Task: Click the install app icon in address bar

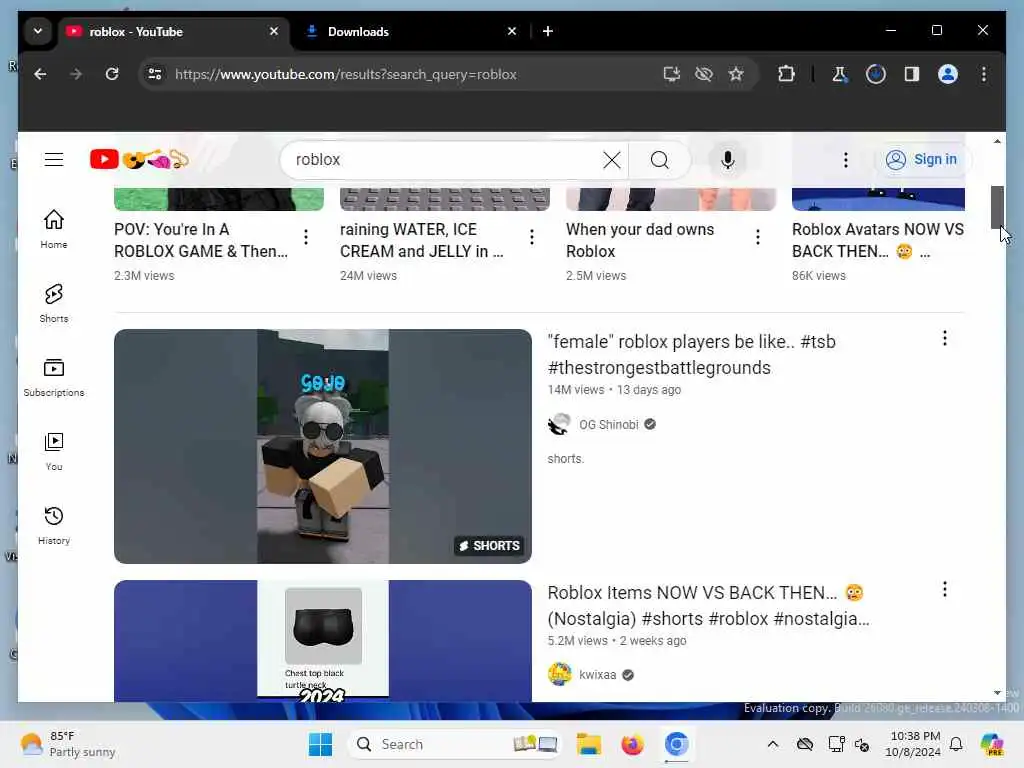Action: (x=671, y=74)
